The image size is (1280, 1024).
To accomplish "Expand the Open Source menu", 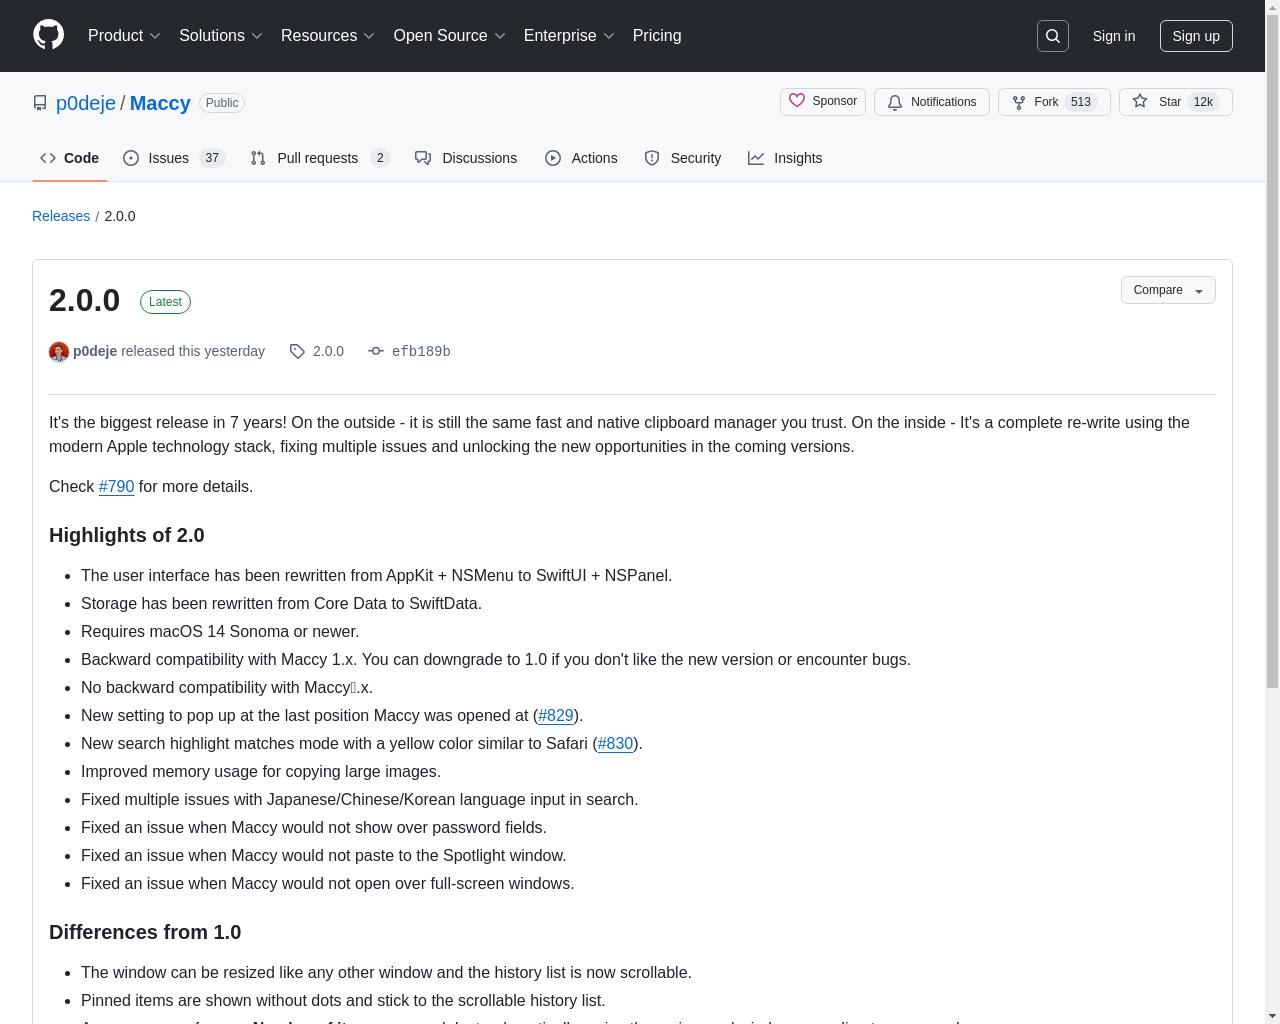I will (449, 36).
